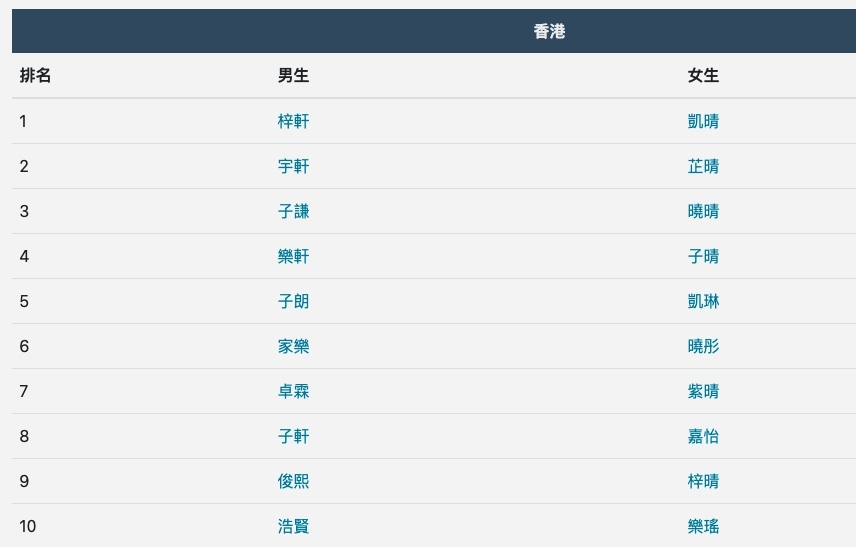Open the boy name 卓霖 link

click(293, 391)
